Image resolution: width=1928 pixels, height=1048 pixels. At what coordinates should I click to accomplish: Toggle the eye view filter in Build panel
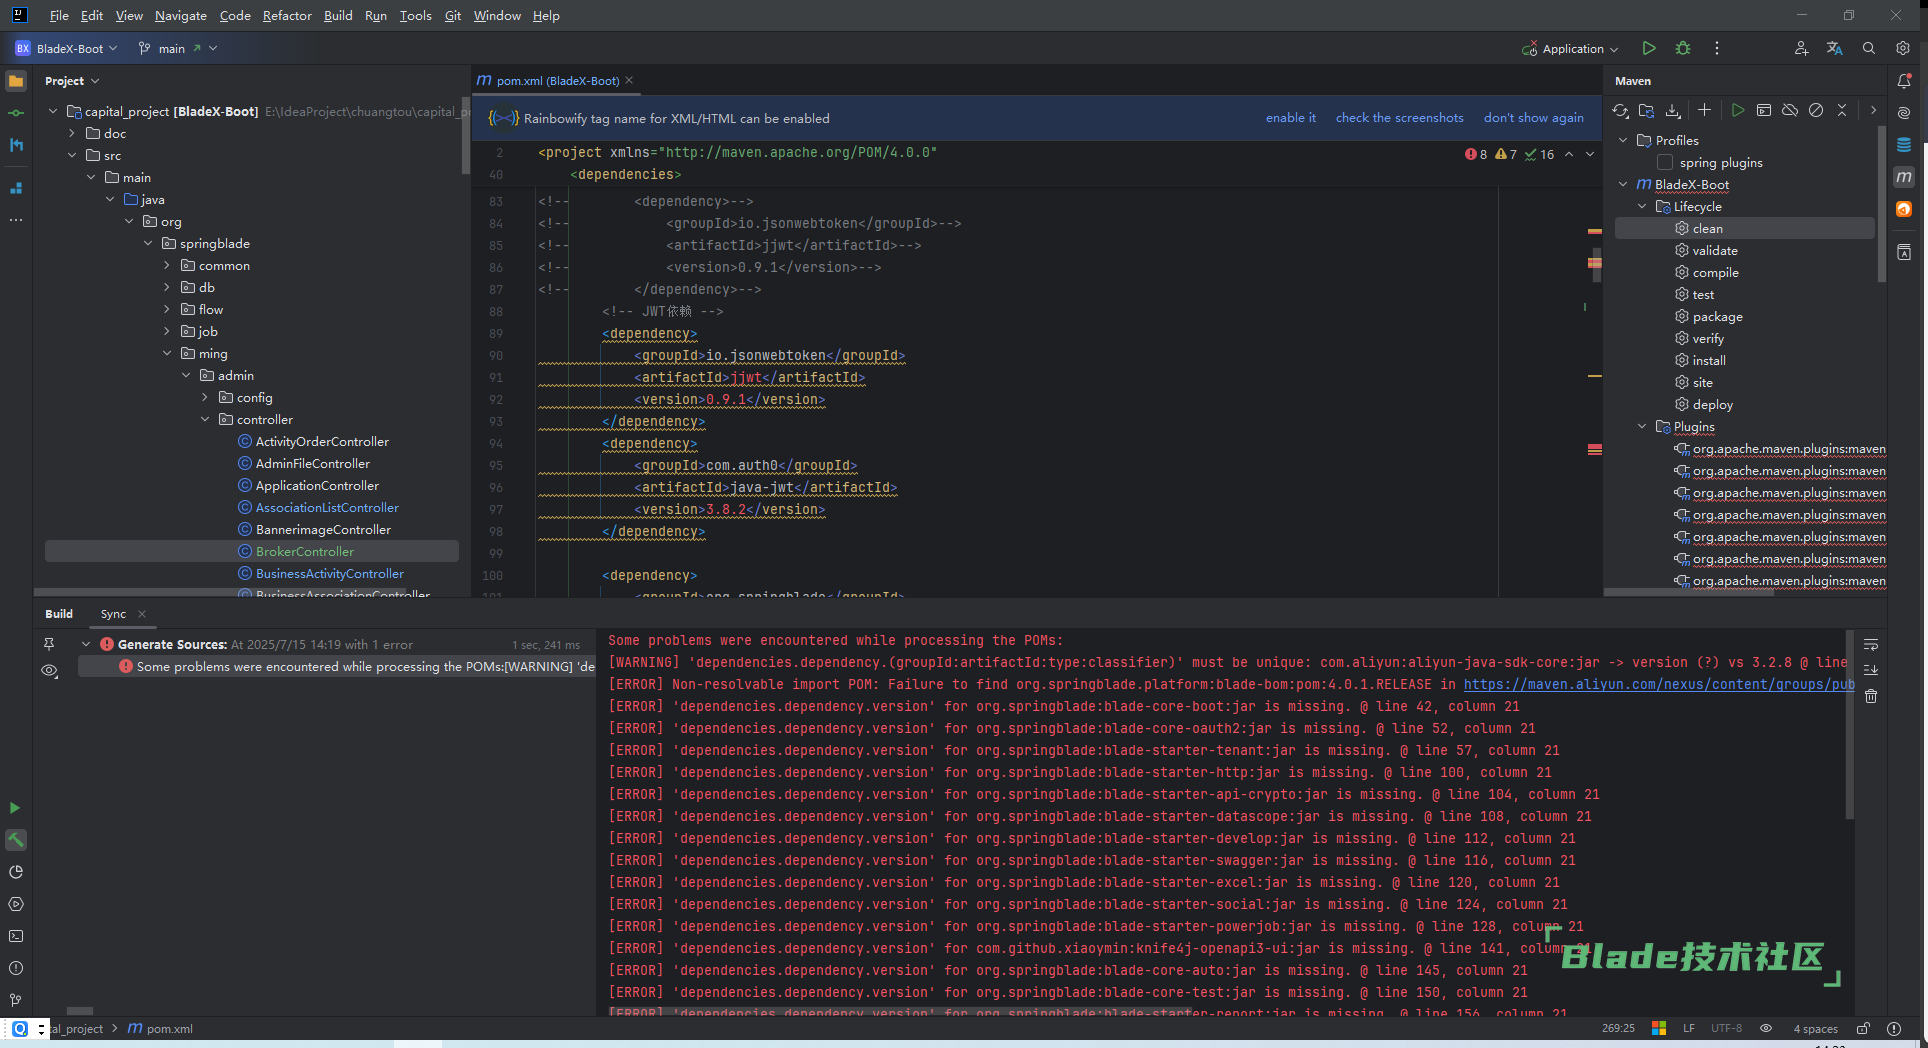[x=49, y=670]
